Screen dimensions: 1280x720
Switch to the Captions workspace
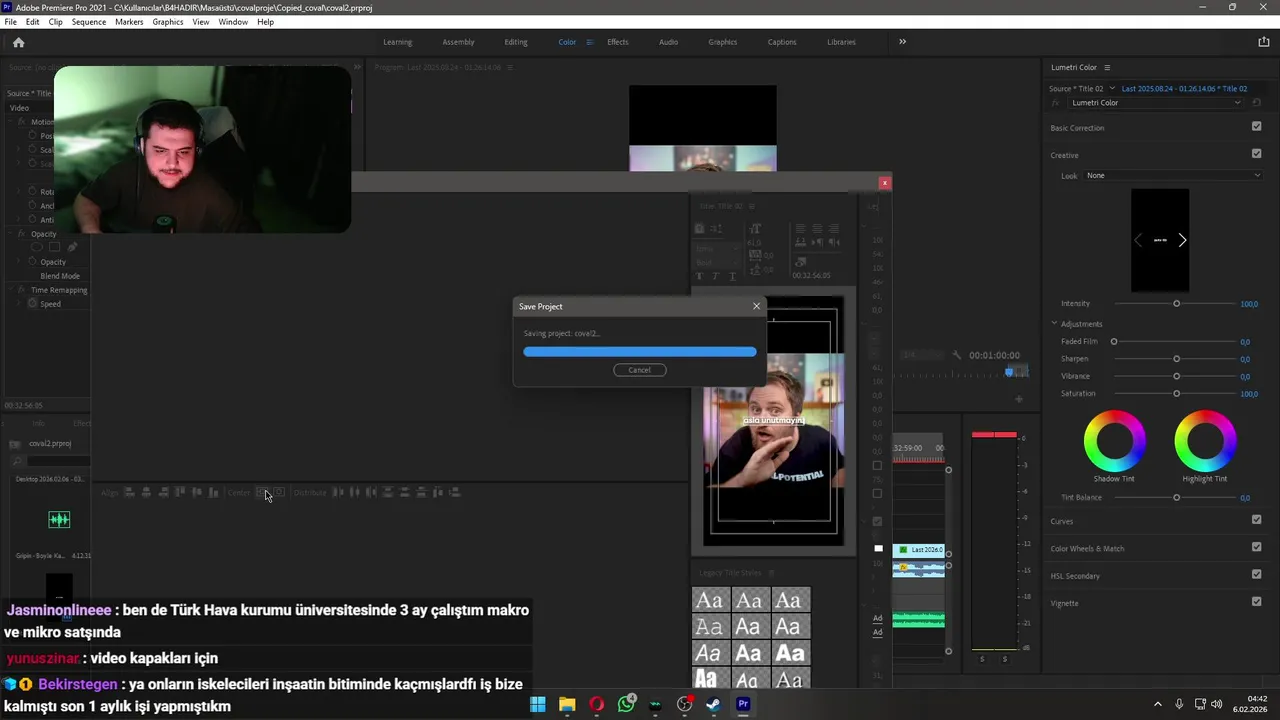pos(782,42)
